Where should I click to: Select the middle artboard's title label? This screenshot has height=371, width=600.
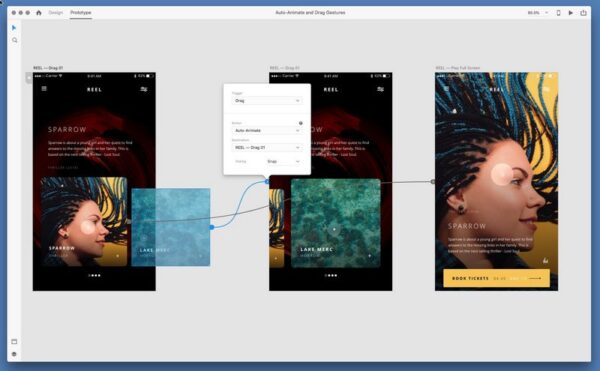(x=285, y=68)
